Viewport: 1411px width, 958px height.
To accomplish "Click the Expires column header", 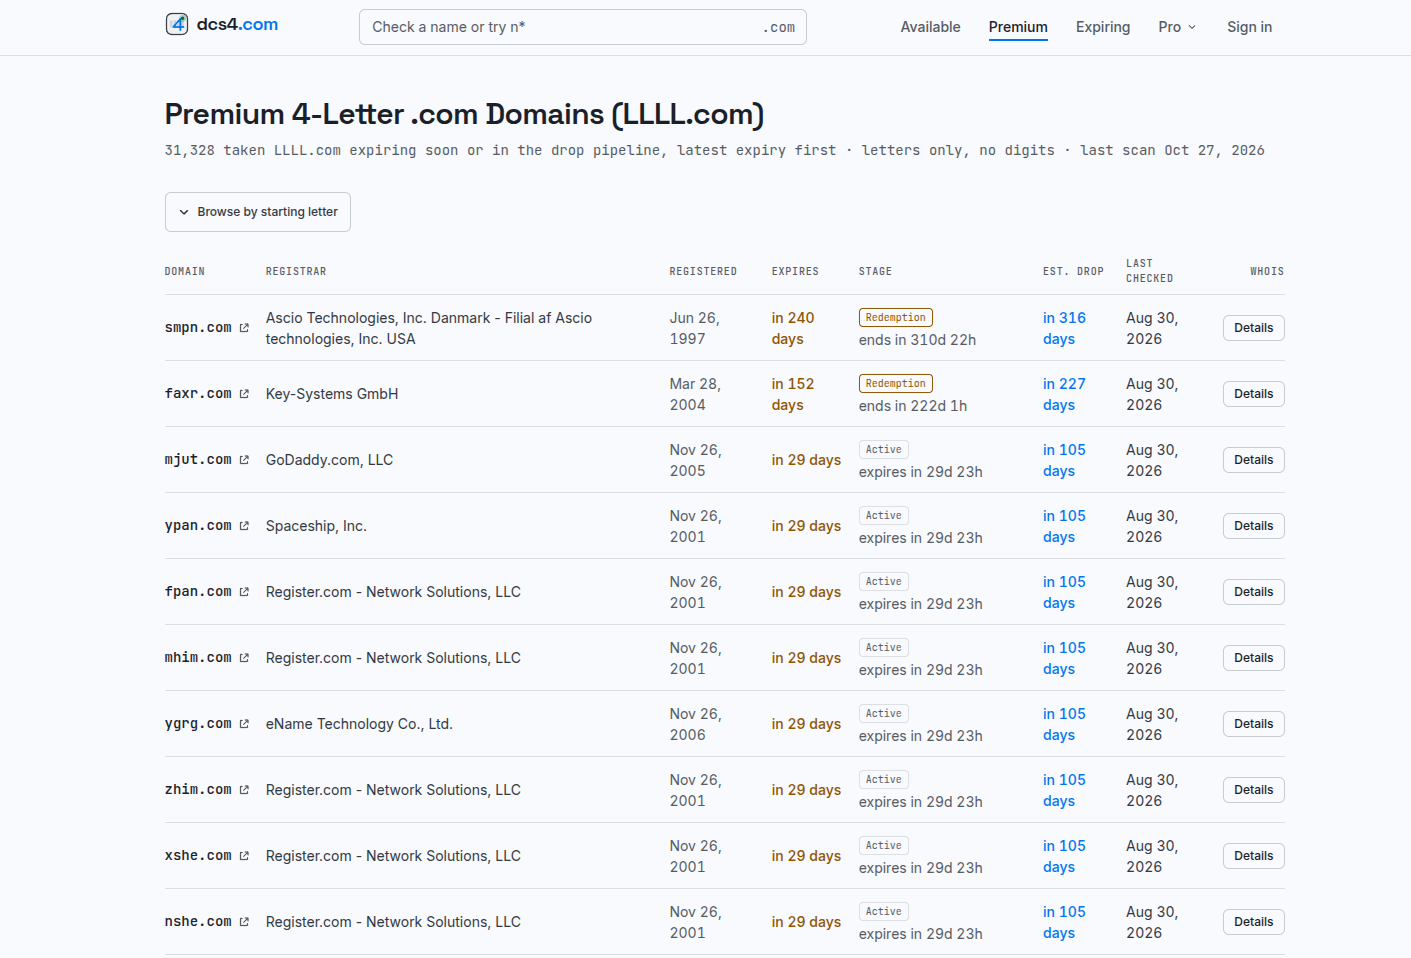I will pos(795,272).
